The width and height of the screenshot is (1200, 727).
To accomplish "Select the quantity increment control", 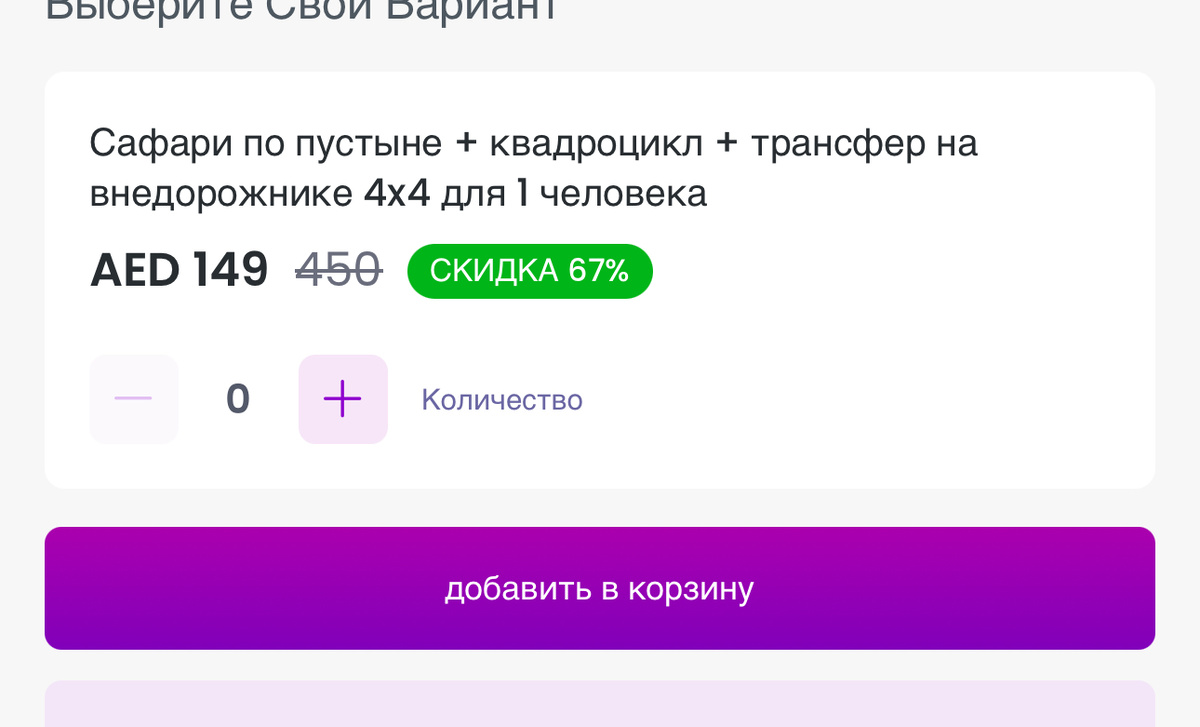I will 343,399.
